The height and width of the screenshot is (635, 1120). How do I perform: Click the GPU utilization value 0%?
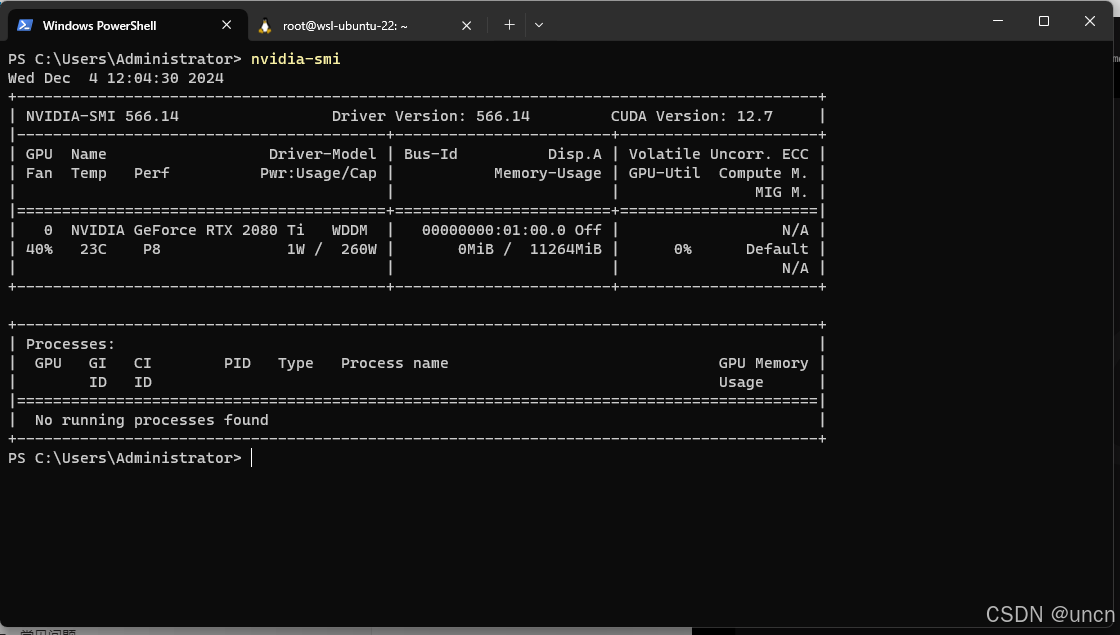683,249
